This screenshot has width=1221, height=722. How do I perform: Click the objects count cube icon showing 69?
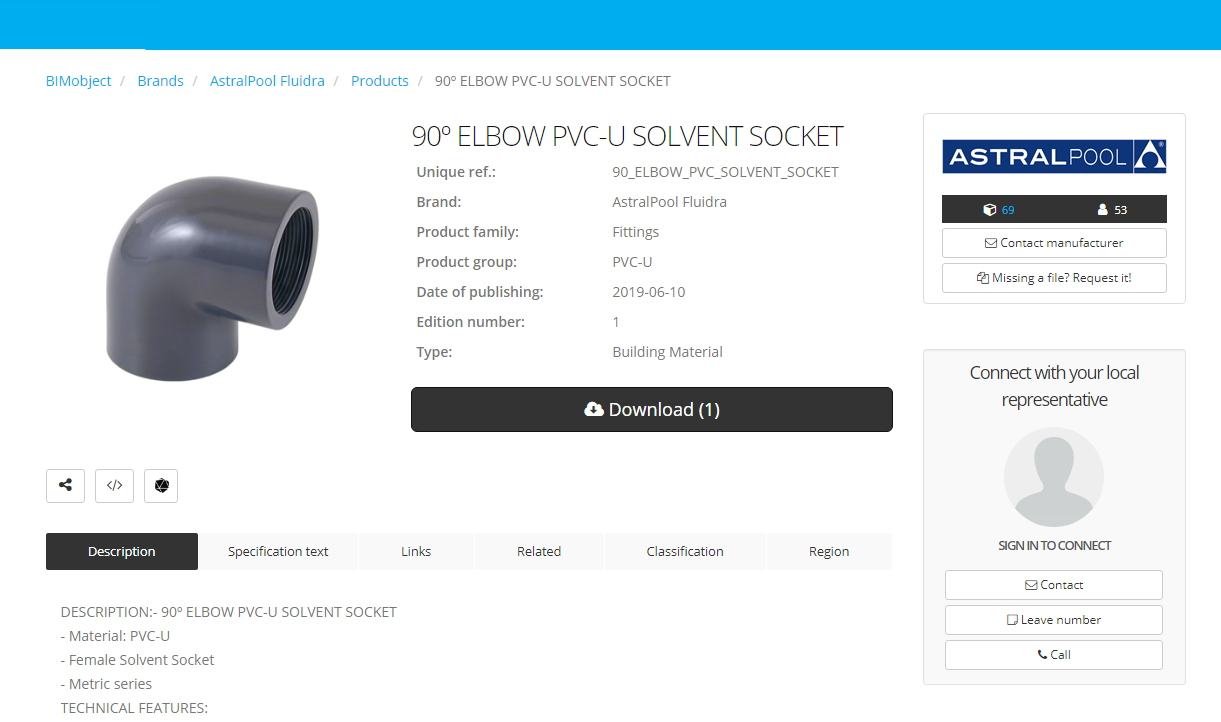(x=990, y=210)
